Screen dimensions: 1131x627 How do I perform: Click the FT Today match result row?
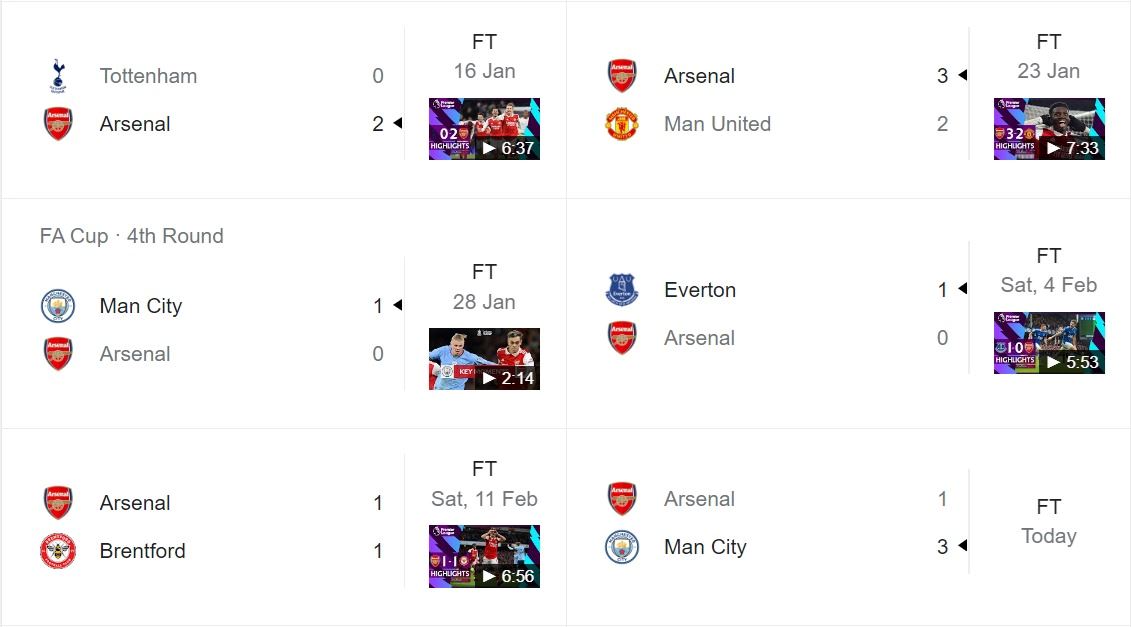click(x=1048, y=521)
